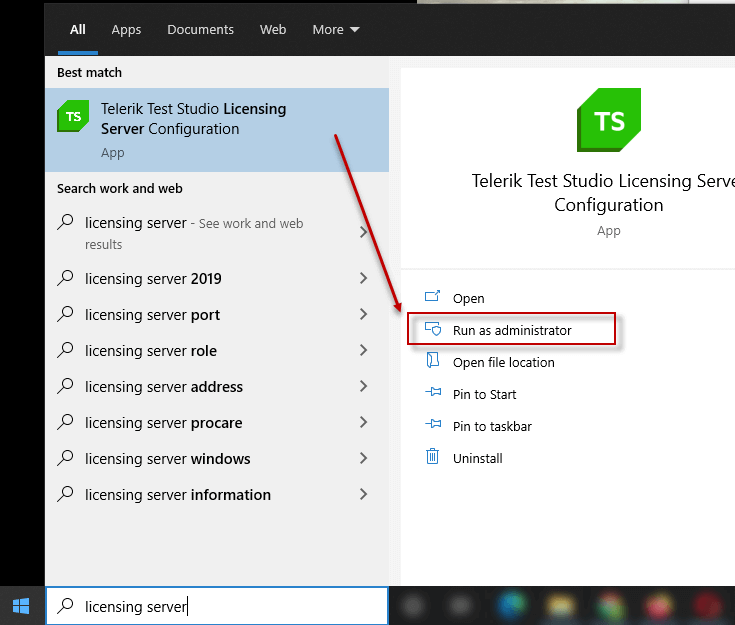Select the 'licensing server role' suggestion
The width and height of the screenshot is (735, 625).
point(217,351)
